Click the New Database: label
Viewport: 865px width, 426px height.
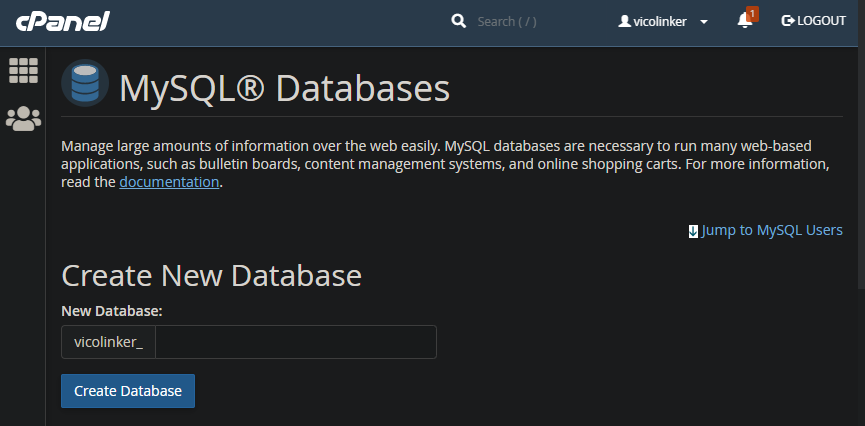112,311
